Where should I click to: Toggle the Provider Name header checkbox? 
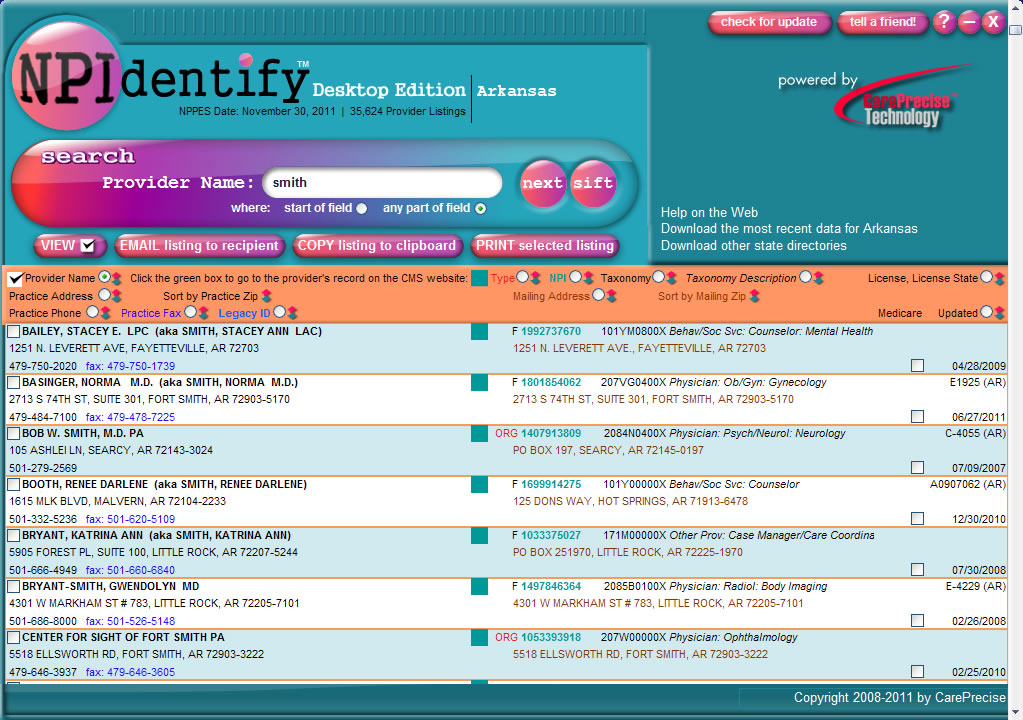[x=15, y=279]
